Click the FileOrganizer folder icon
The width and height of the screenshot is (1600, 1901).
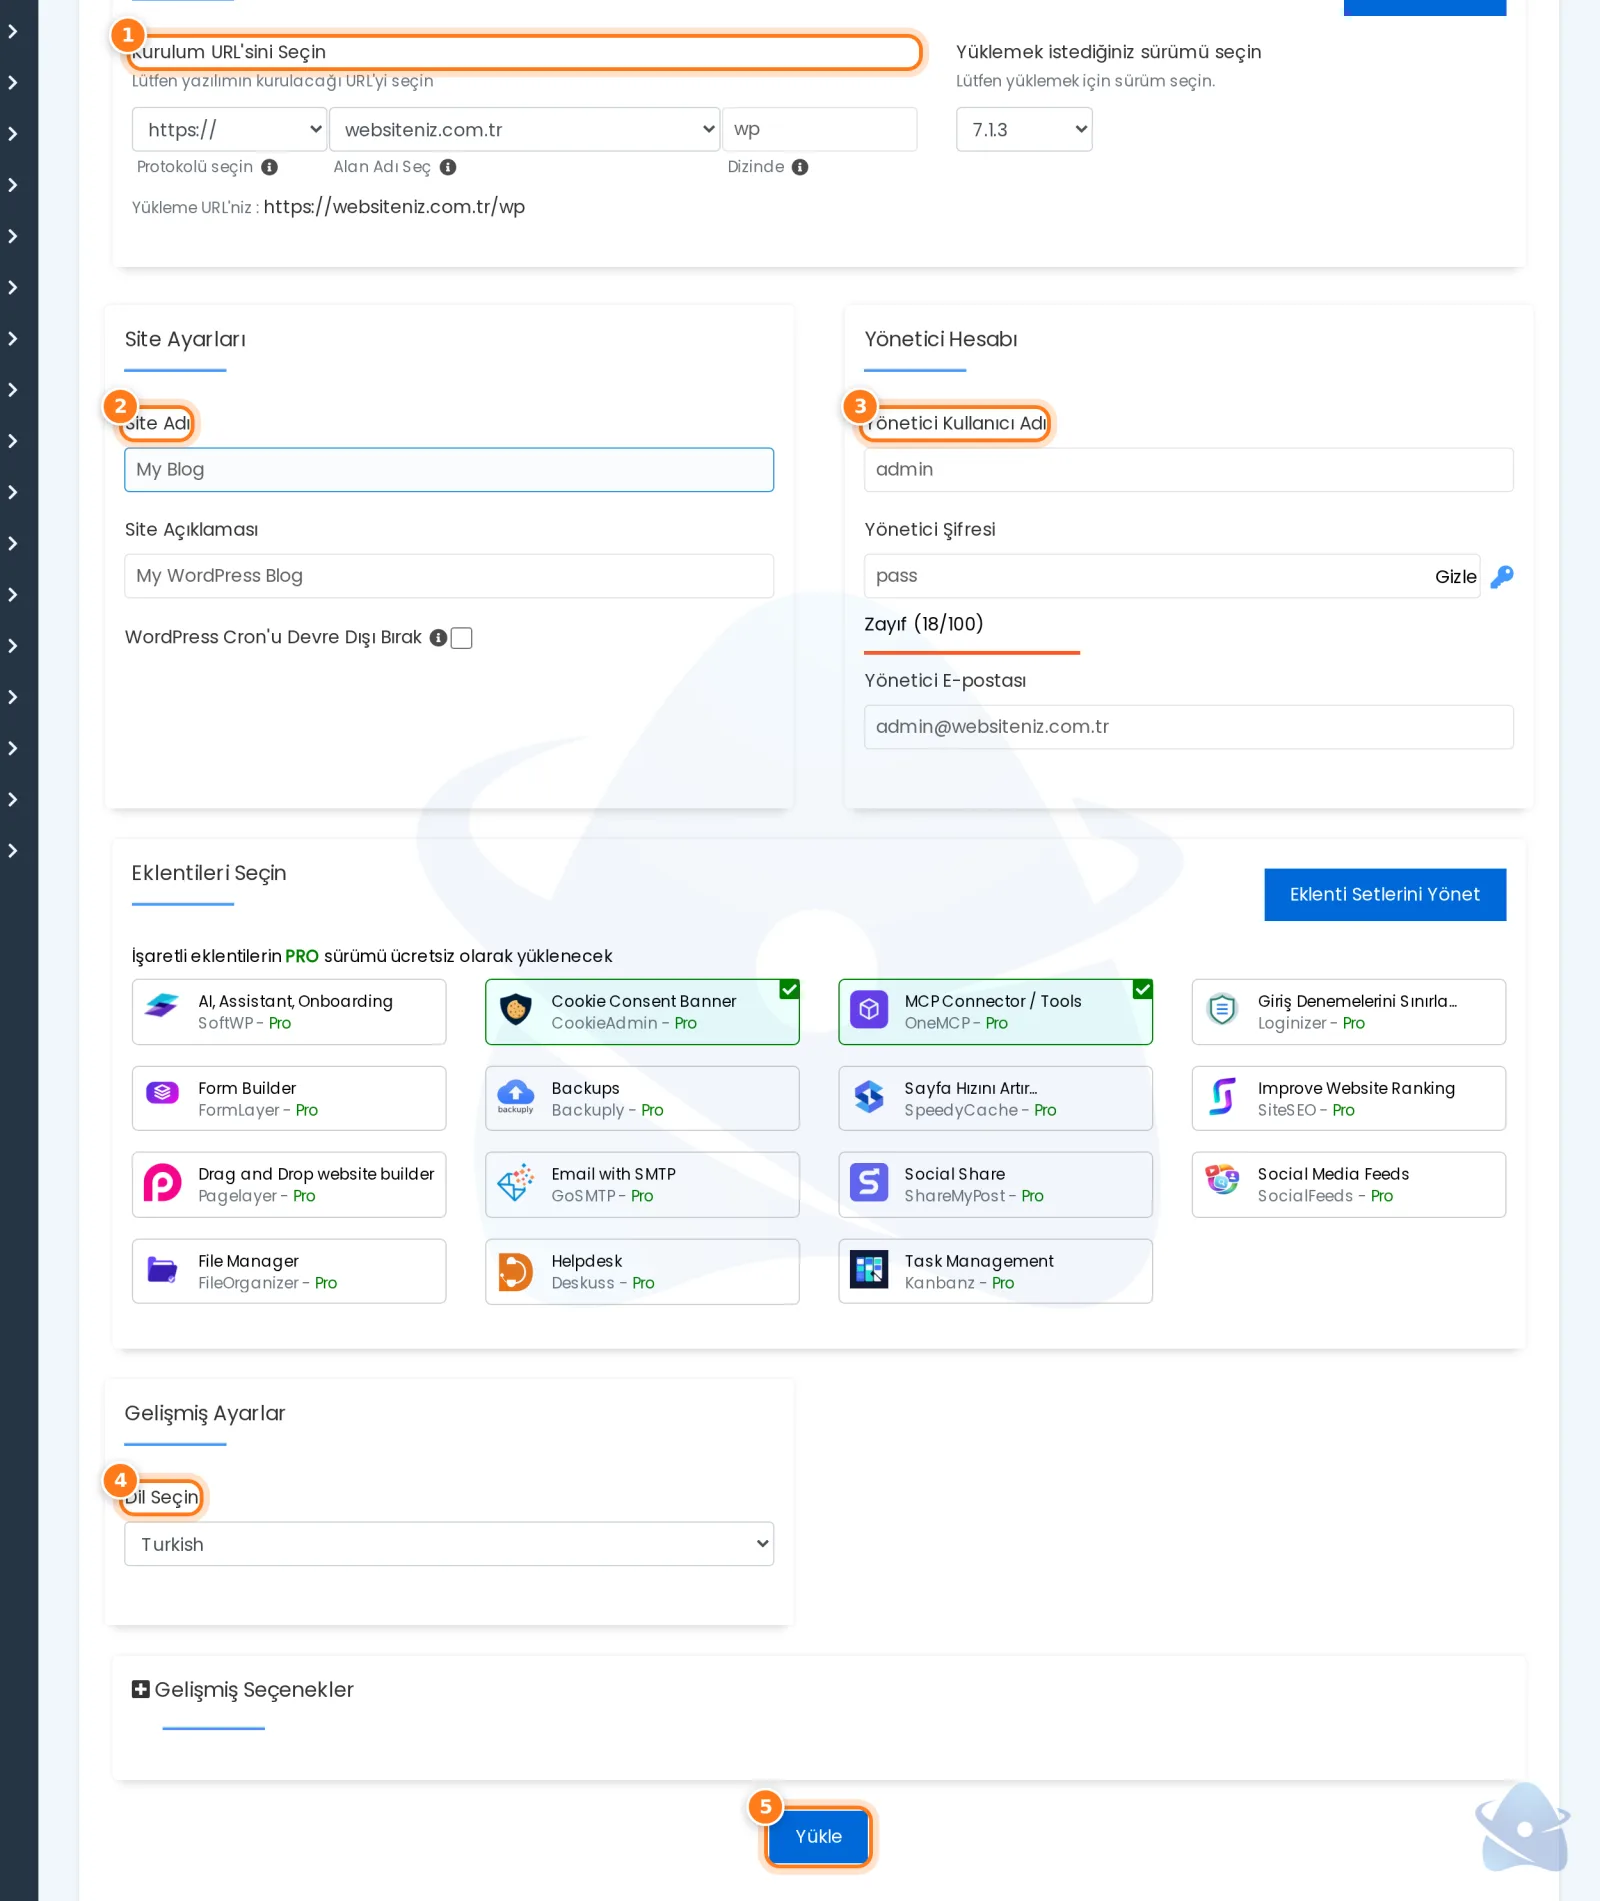click(162, 1270)
